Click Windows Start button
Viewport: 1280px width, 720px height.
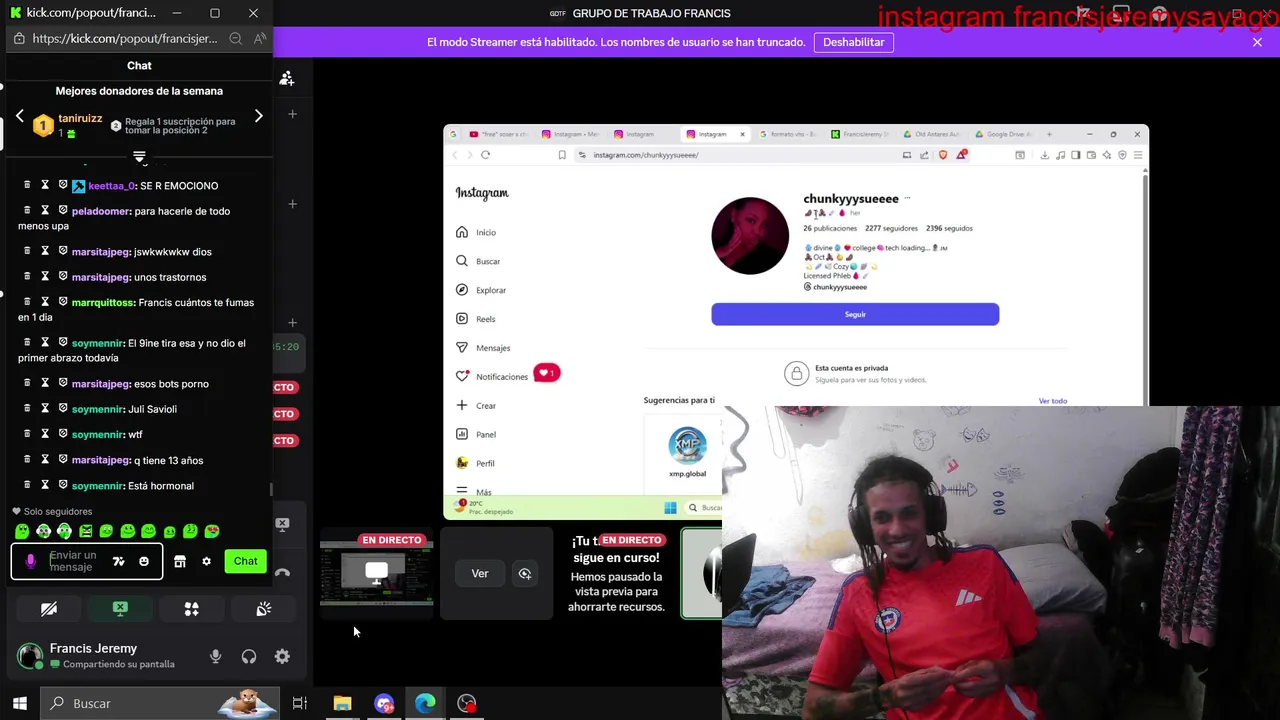tap(19, 704)
